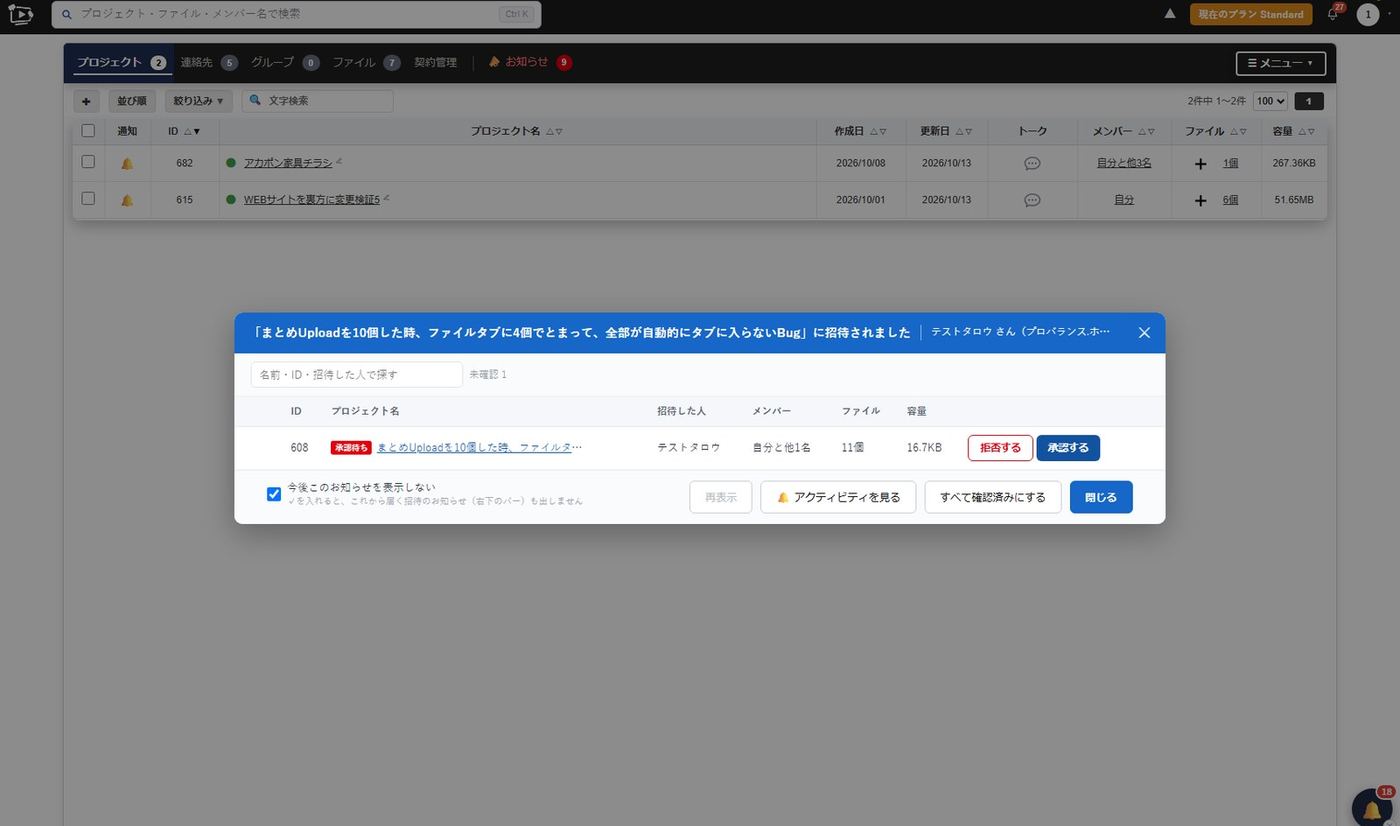Toggle the select-all projects checkbox in header

pos(88,131)
